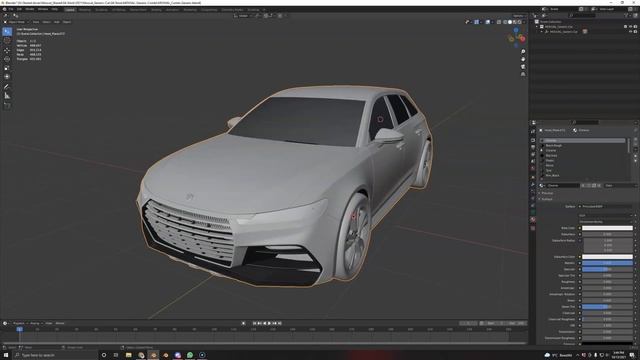Open the Scene properties tab
The image size is (640, 360).
pyautogui.click(x=533, y=161)
